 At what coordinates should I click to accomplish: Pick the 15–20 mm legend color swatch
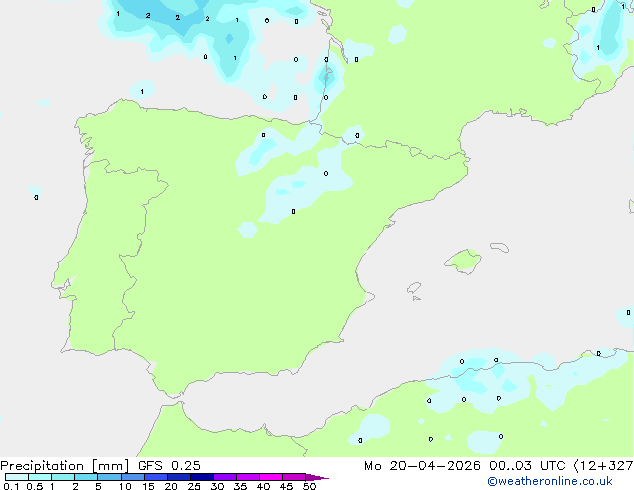[x=156, y=477]
